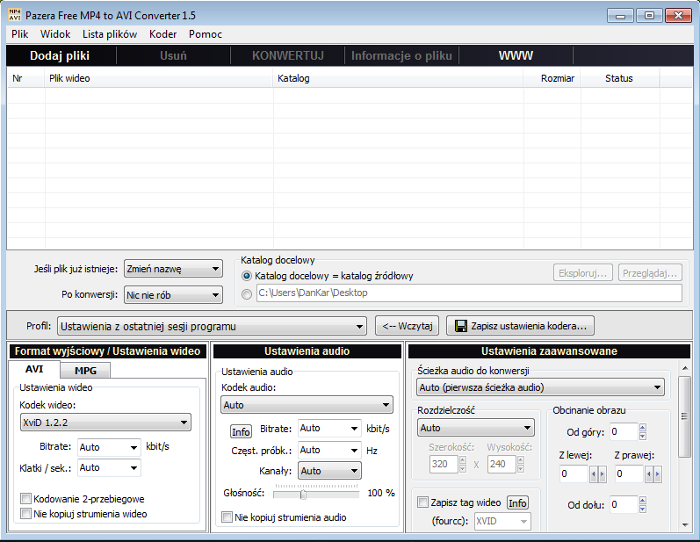The width and height of the screenshot is (700, 542).
Task: Toggle Zapisz tag wideo checkbox
Action: [423, 502]
